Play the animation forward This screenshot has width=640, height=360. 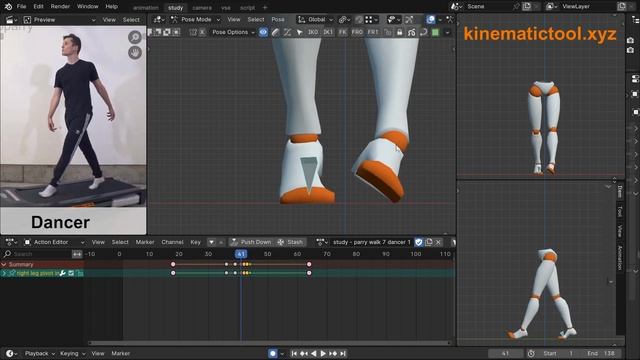(323, 353)
